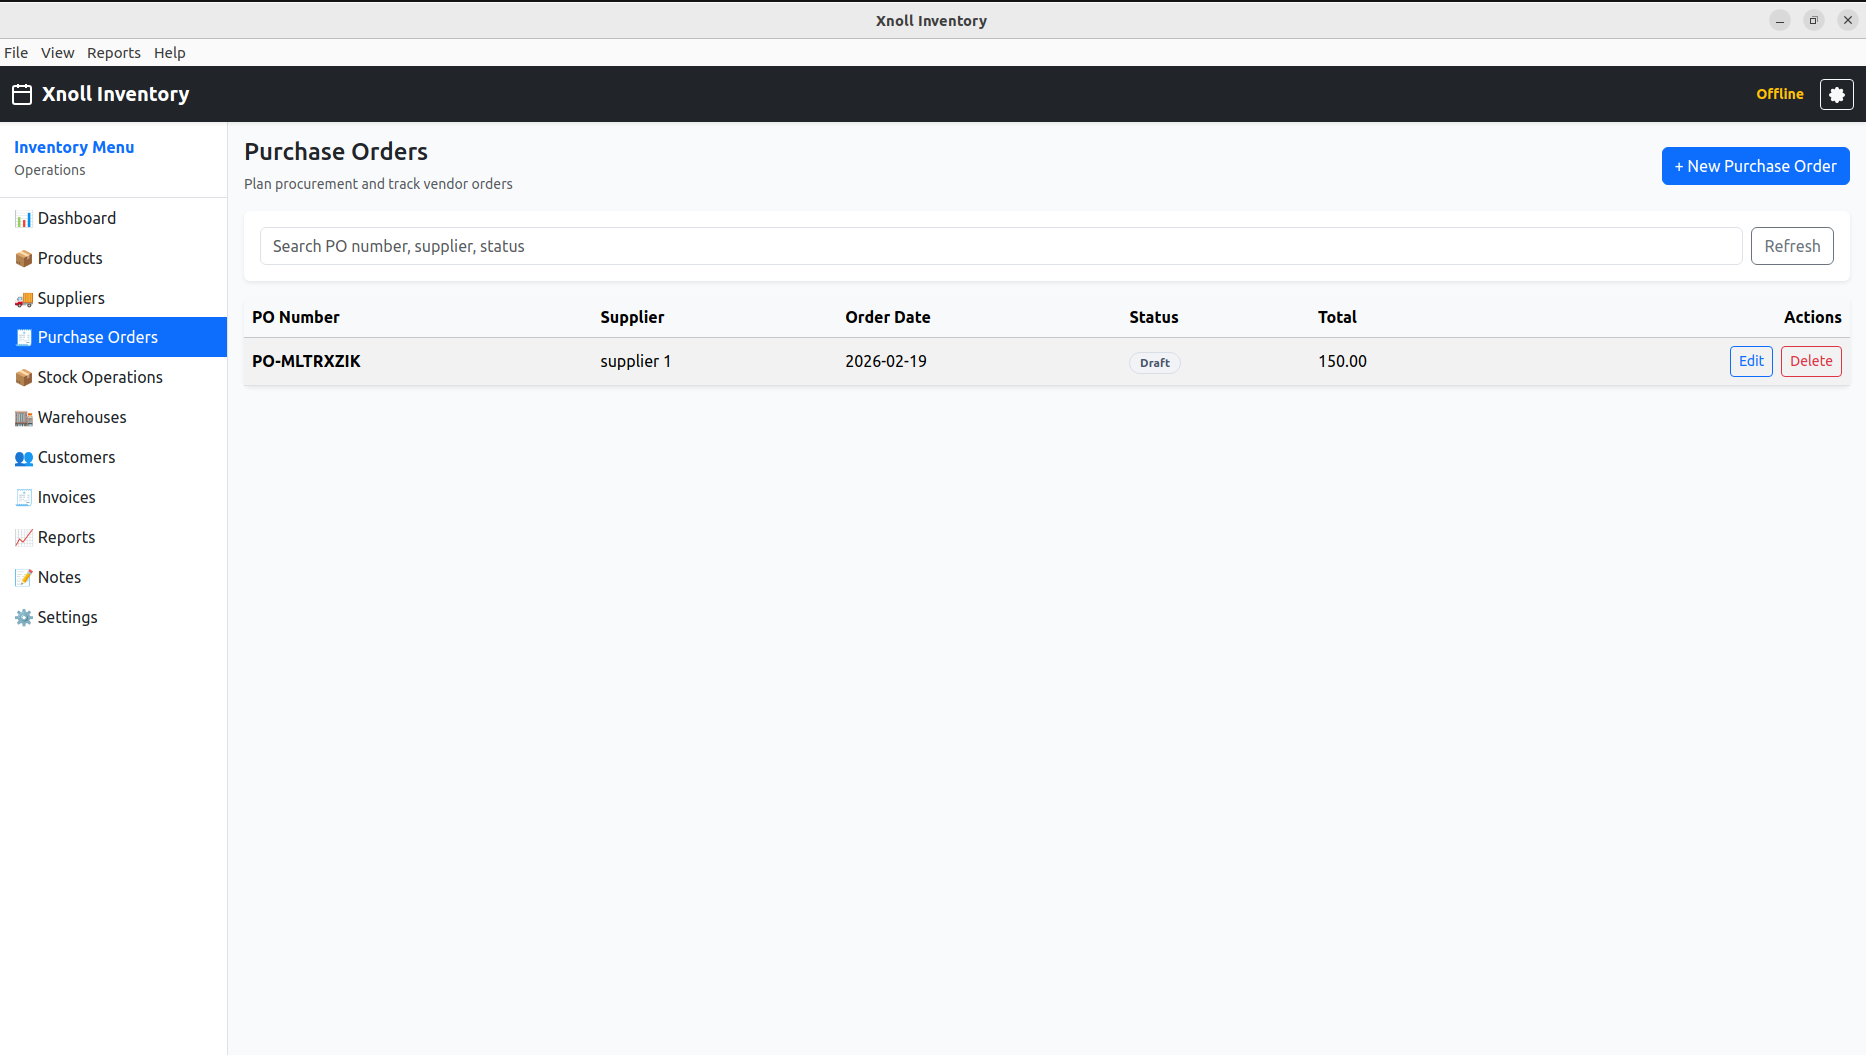
Task: Open the View menu
Action: (x=57, y=52)
